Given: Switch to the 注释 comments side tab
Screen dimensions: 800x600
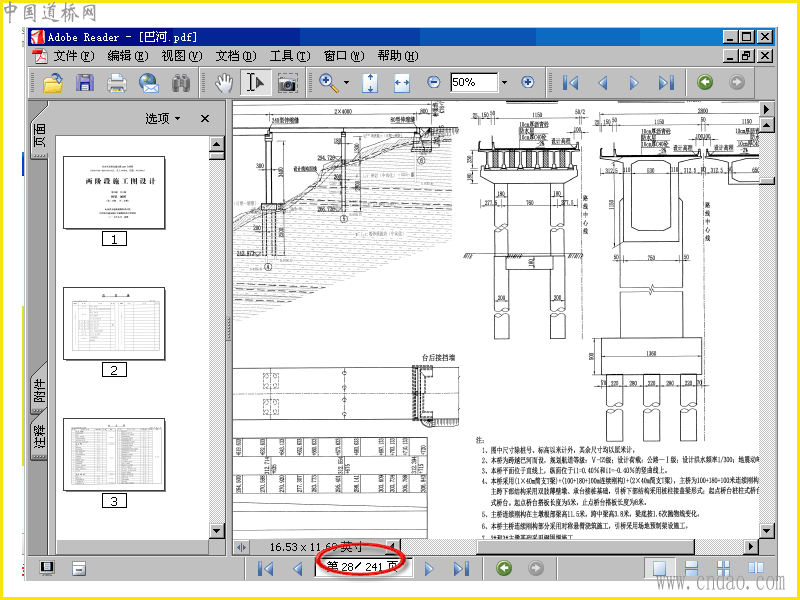Looking at the screenshot, I should coord(39,437).
